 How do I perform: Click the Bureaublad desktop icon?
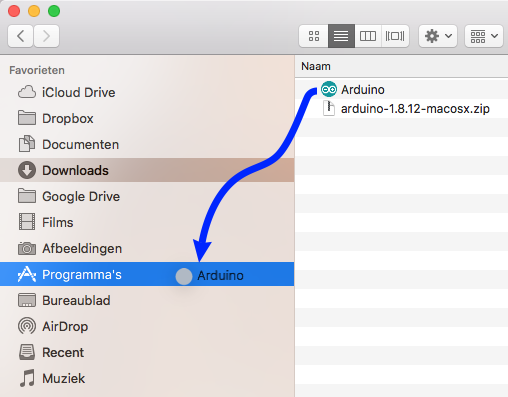[27, 300]
